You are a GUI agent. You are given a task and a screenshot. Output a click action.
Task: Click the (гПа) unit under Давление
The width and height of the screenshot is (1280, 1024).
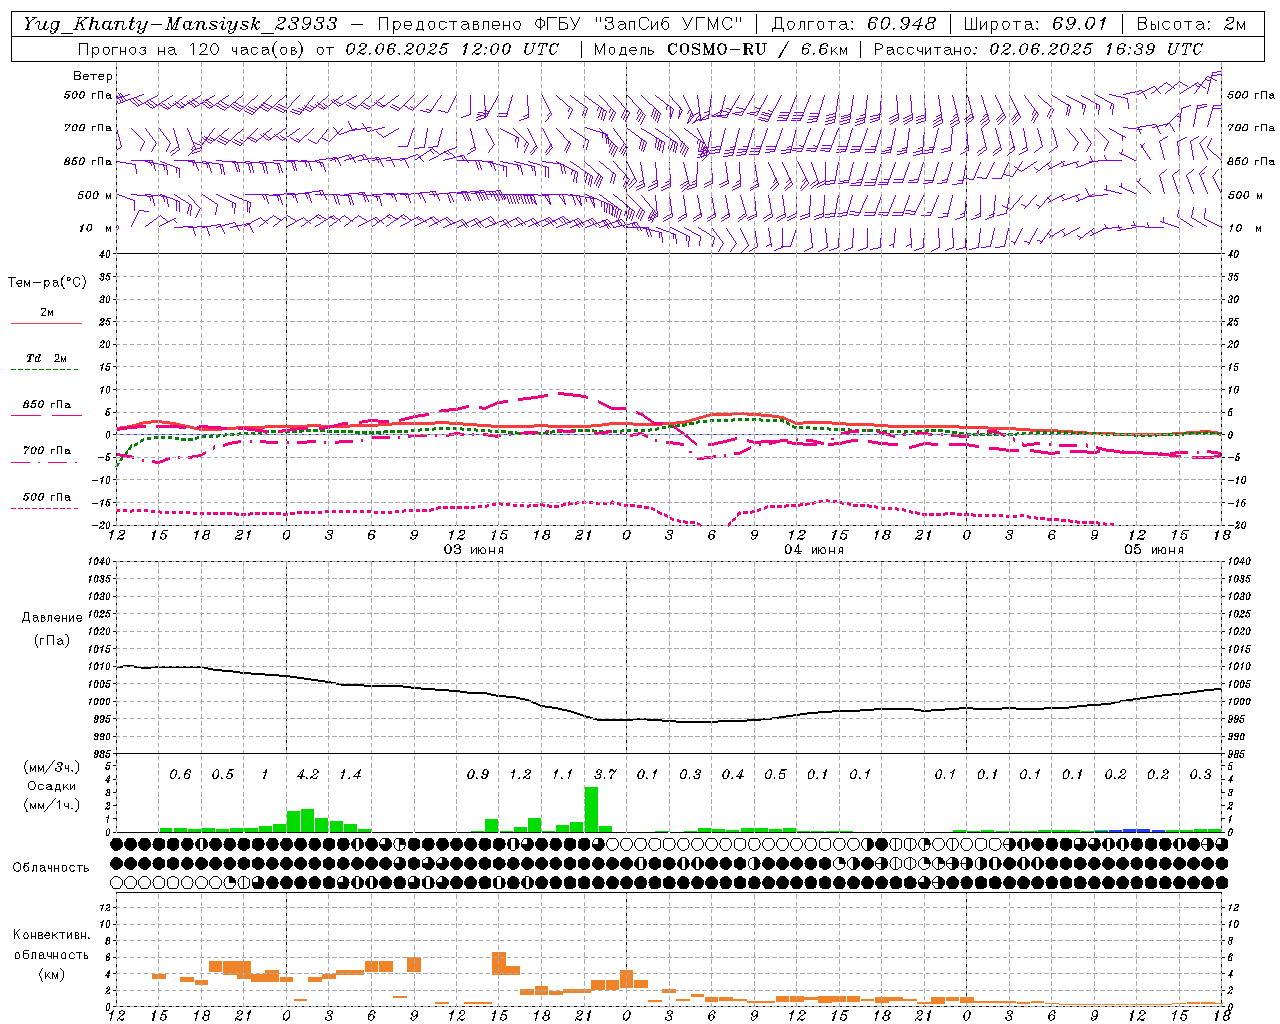click(52, 641)
